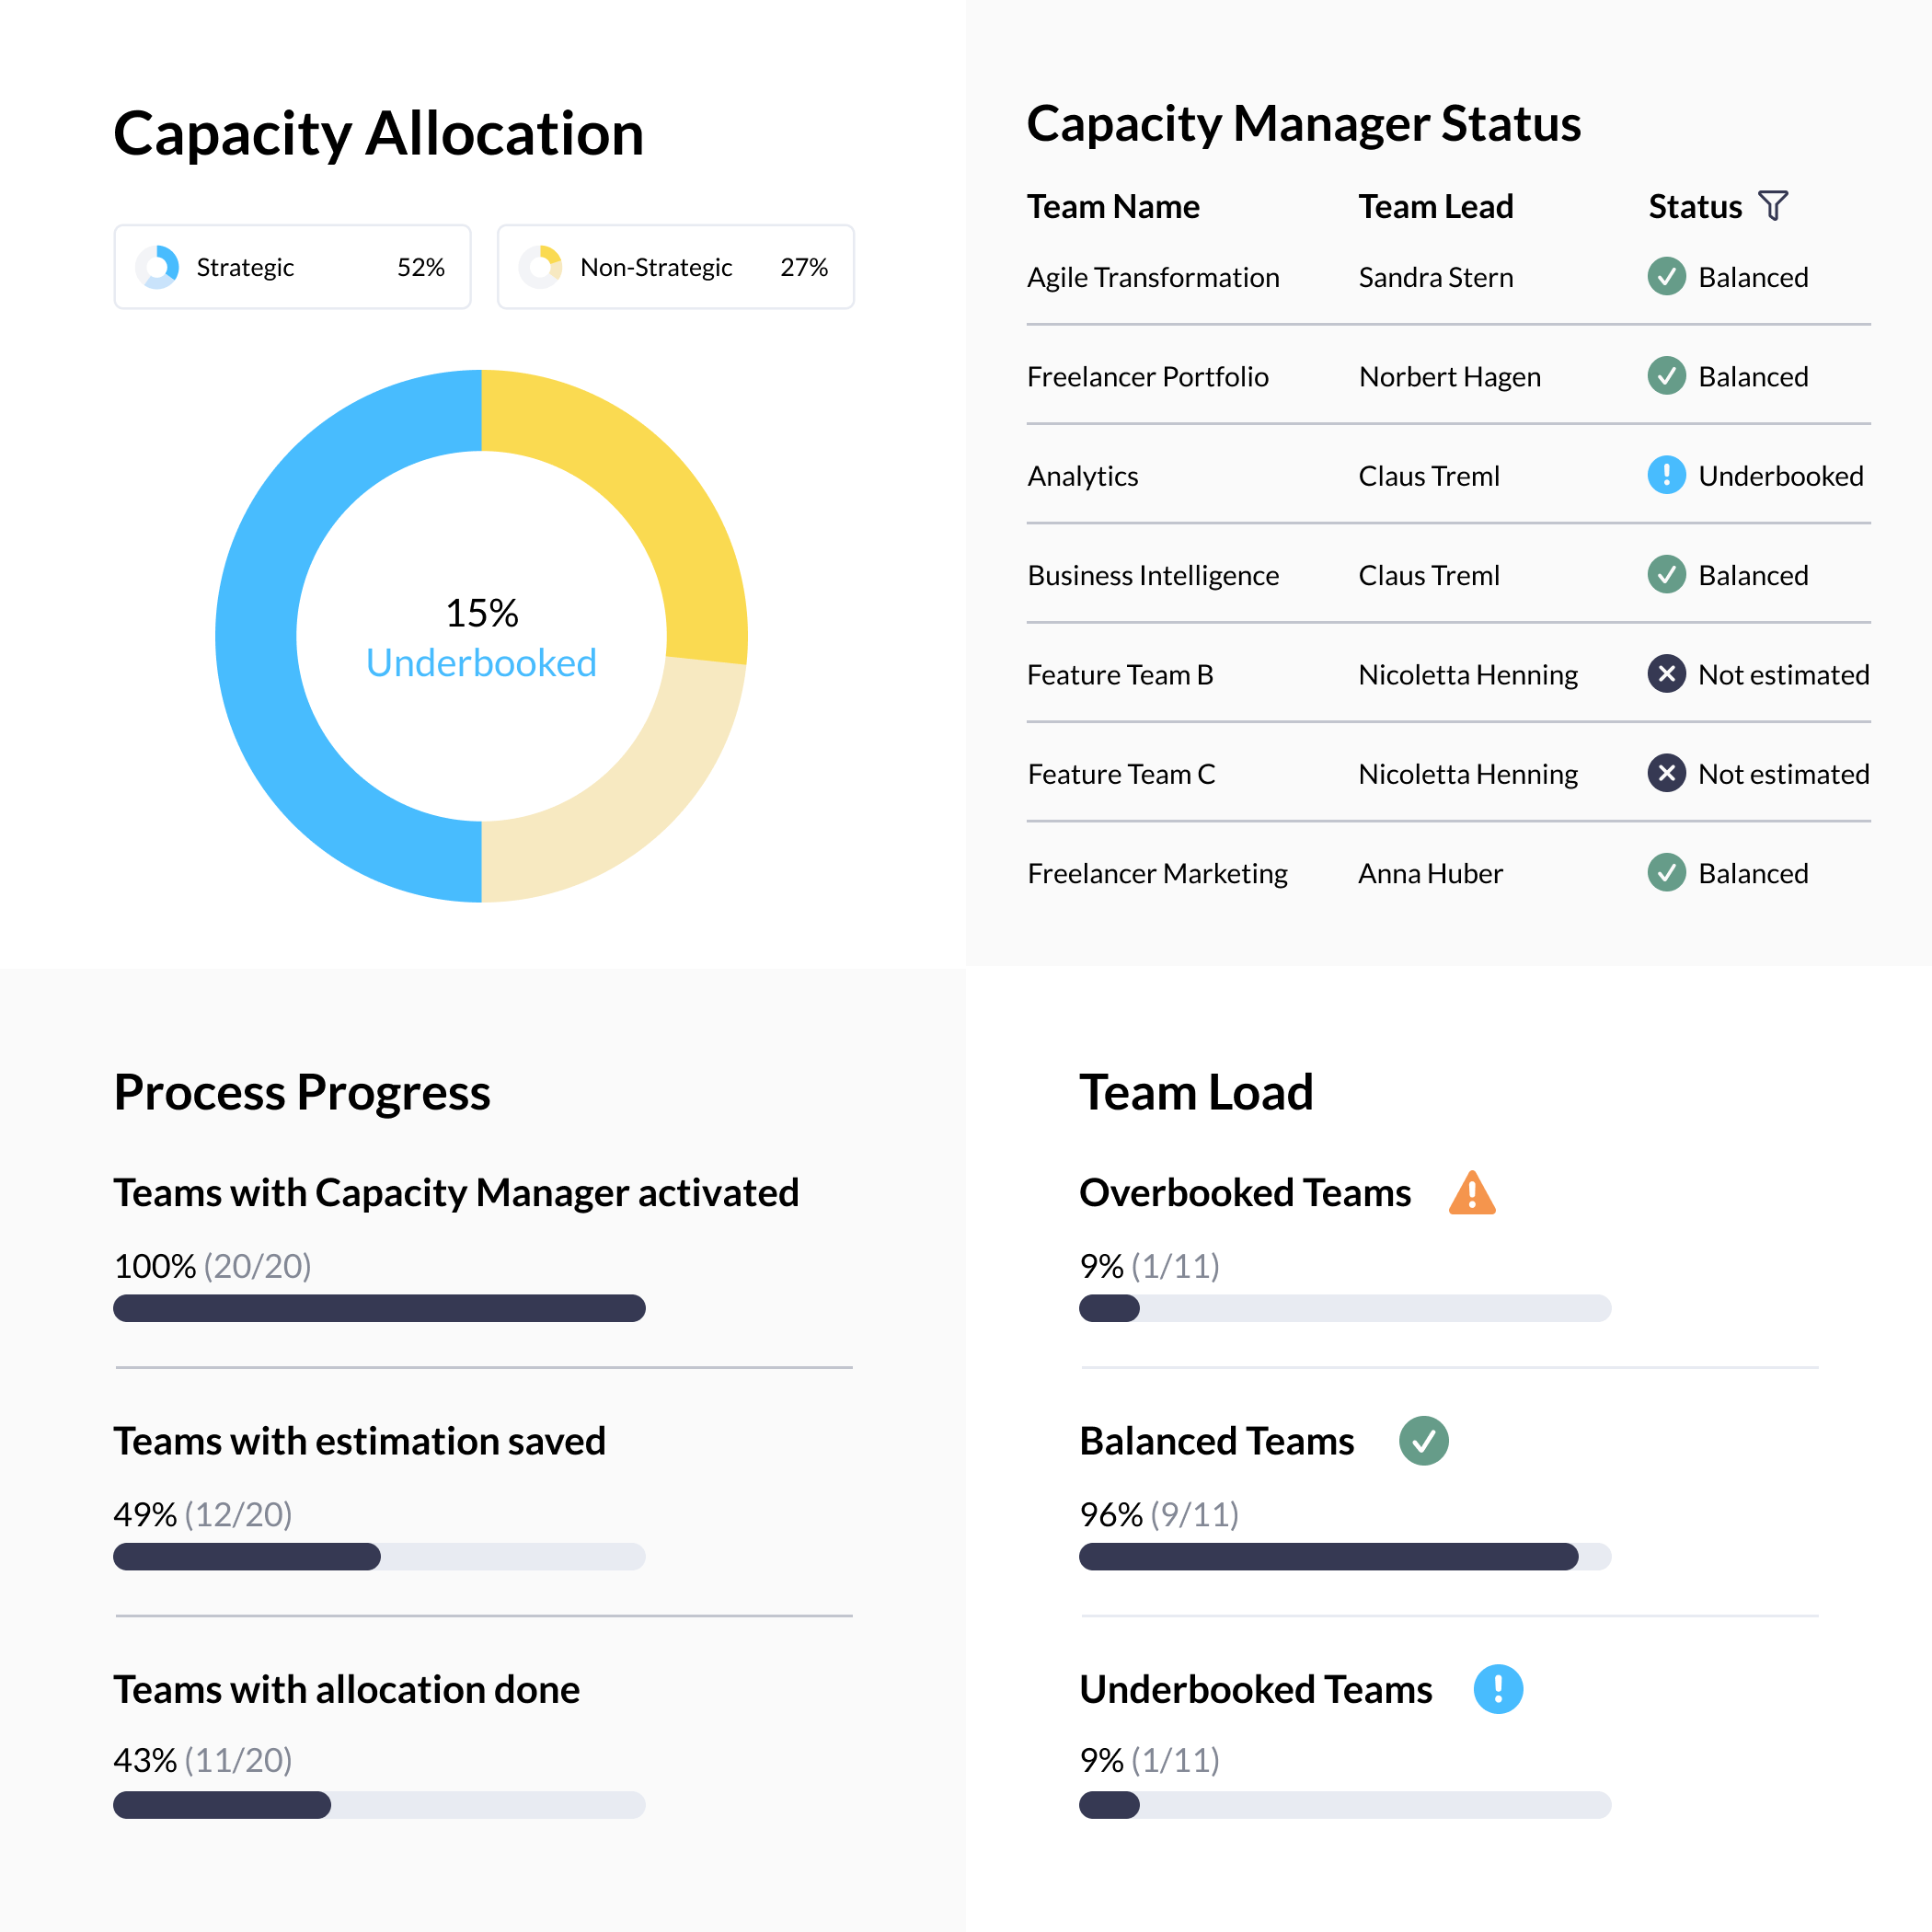Viewport: 1932px width, 1932px height.
Task: Click the Not estimated icon for Feature Team C
Action: [1665, 773]
